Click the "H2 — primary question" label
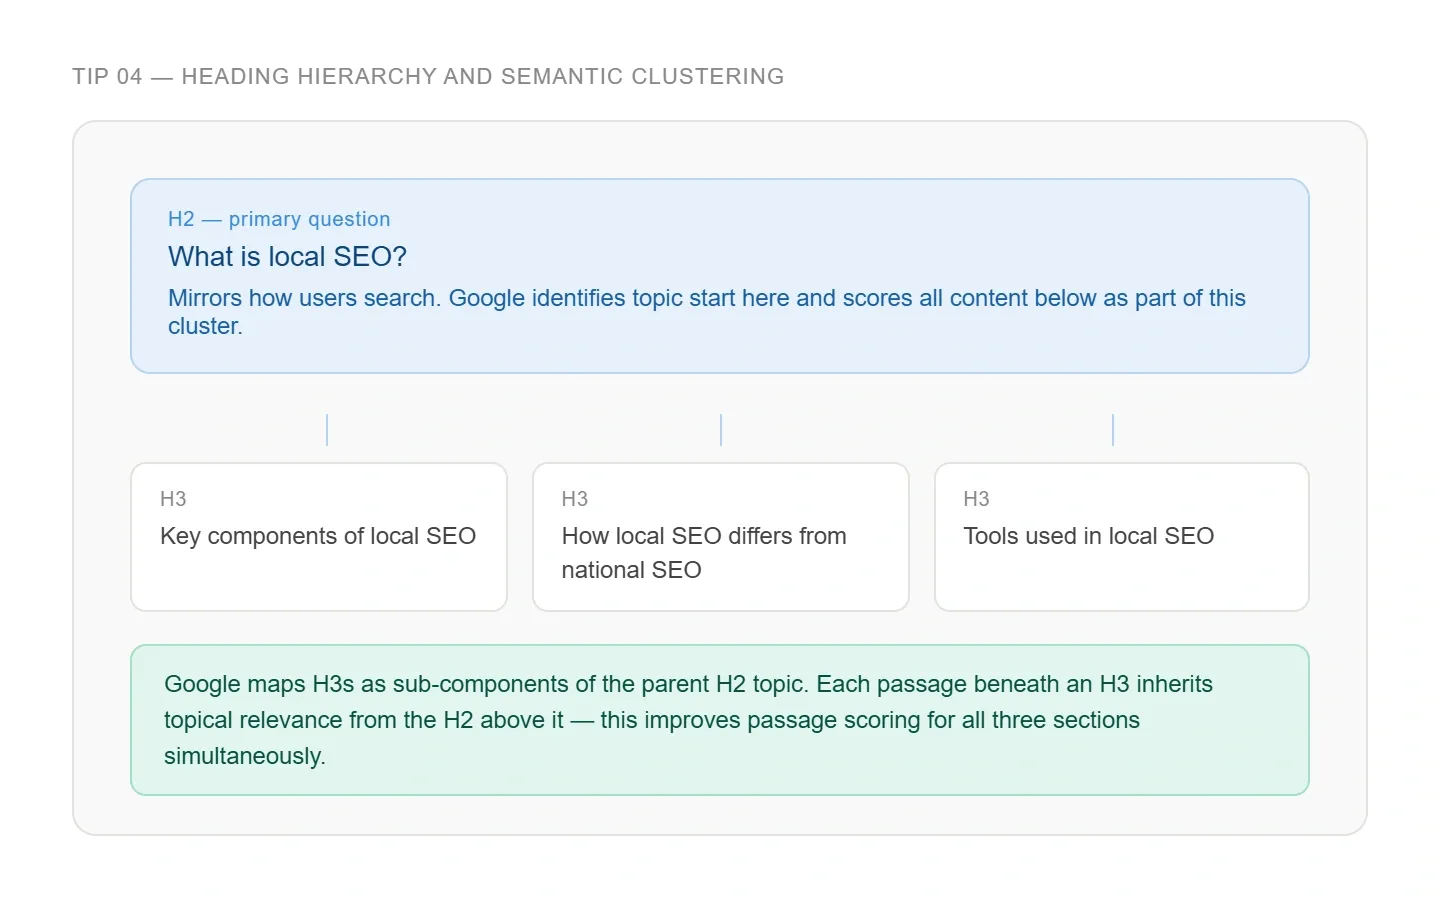Viewport: 1440px width, 900px height. pos(279,219)
